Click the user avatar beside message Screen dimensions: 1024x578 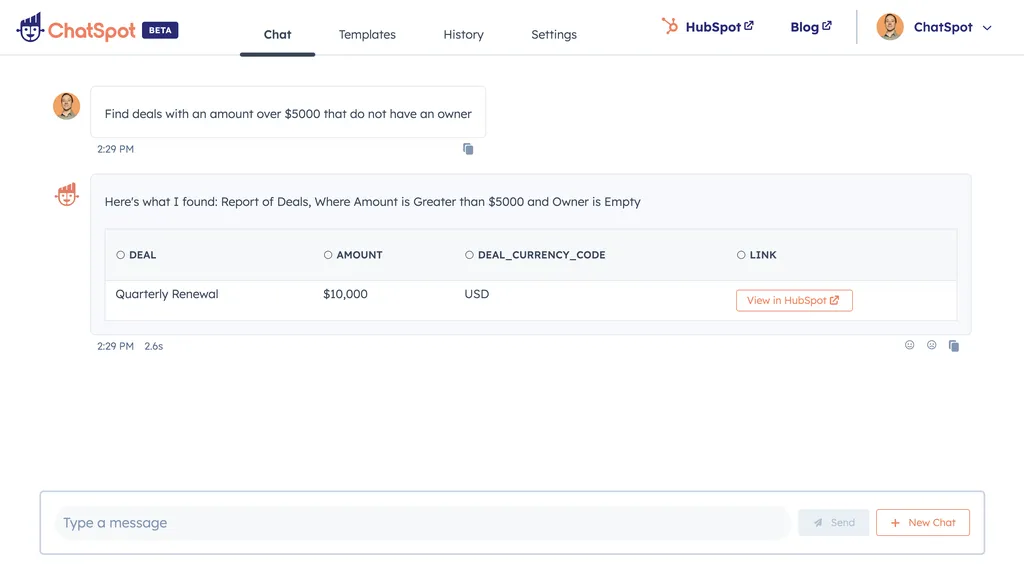click(x=67, y=106)
